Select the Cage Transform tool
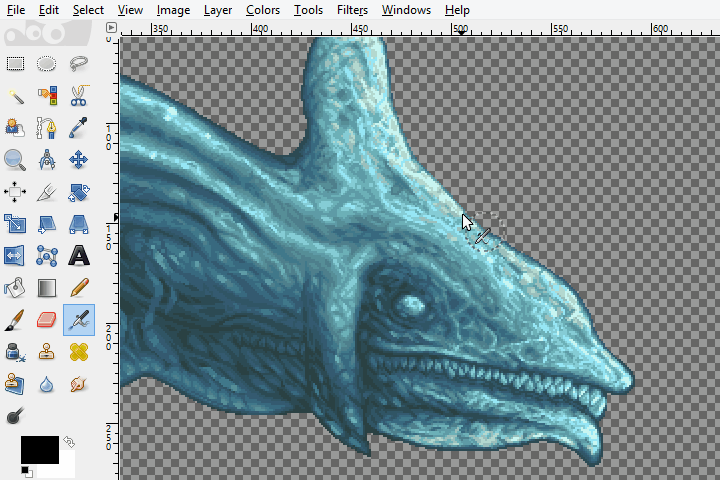The width and height of the screenshot is (720, 480). (x=47, y=256)
